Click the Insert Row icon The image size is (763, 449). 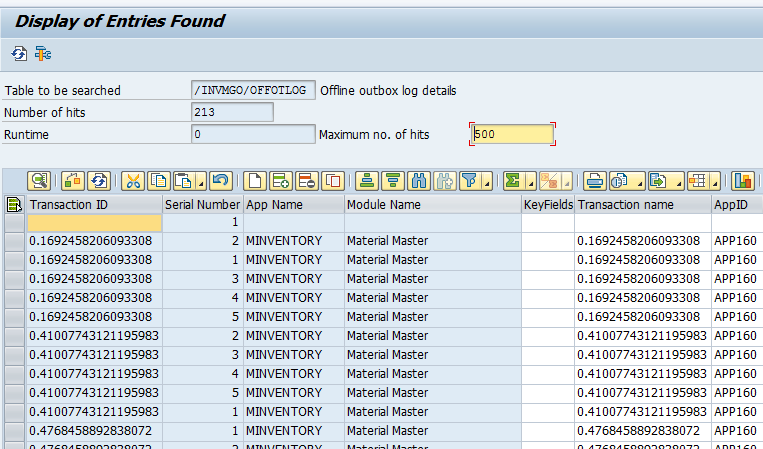tap(281, 181)
